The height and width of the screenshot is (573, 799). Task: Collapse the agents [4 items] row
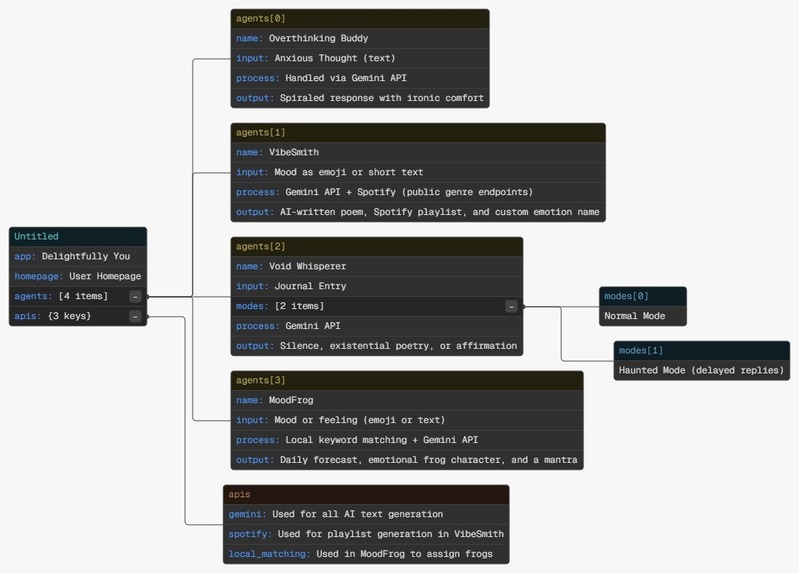tap(135, 296)
